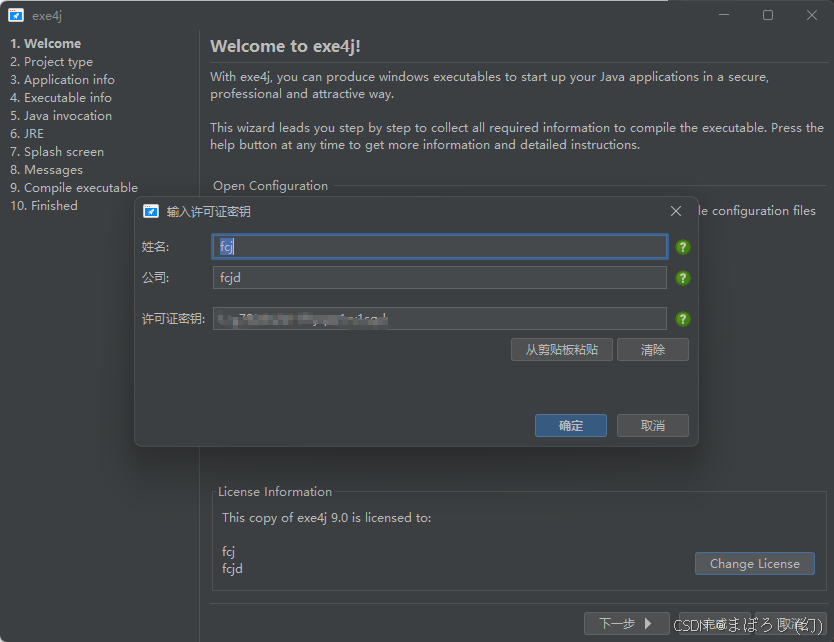Select step 7. Splash screen

coord(57,152)
